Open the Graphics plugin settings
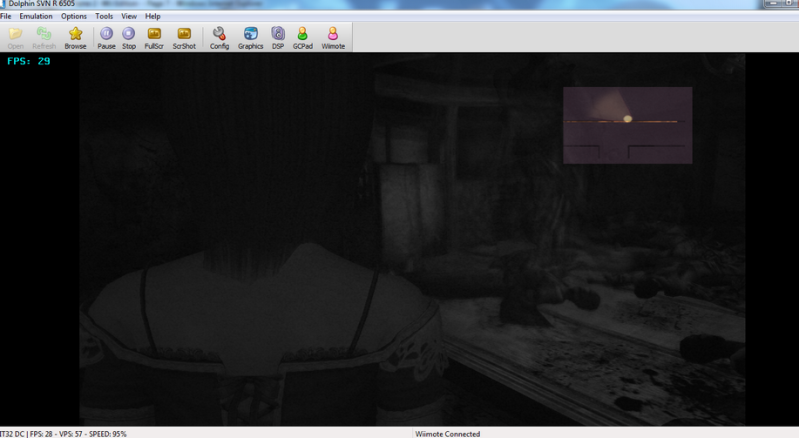The width and height of the screenshot is (799, 438). pyautogui.click(x=250, y=37)
